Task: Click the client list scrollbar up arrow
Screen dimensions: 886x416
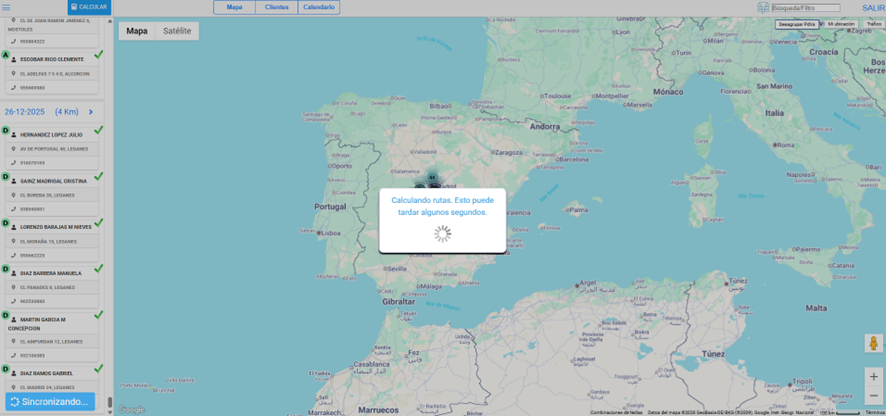Action: 110,19
